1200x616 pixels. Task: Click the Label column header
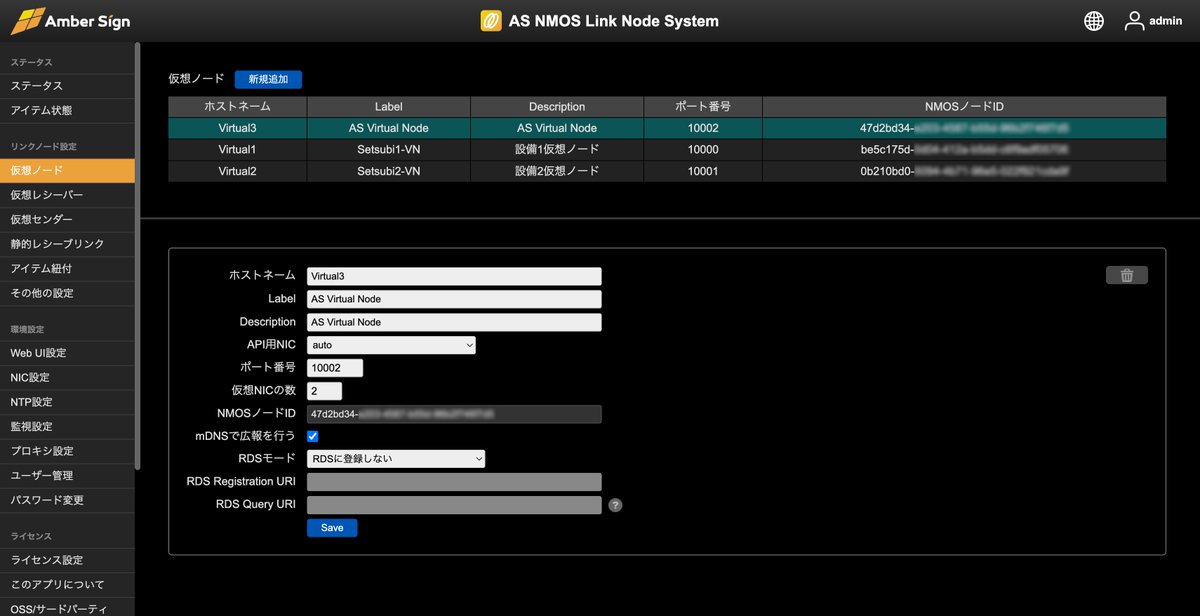(389, 106)
